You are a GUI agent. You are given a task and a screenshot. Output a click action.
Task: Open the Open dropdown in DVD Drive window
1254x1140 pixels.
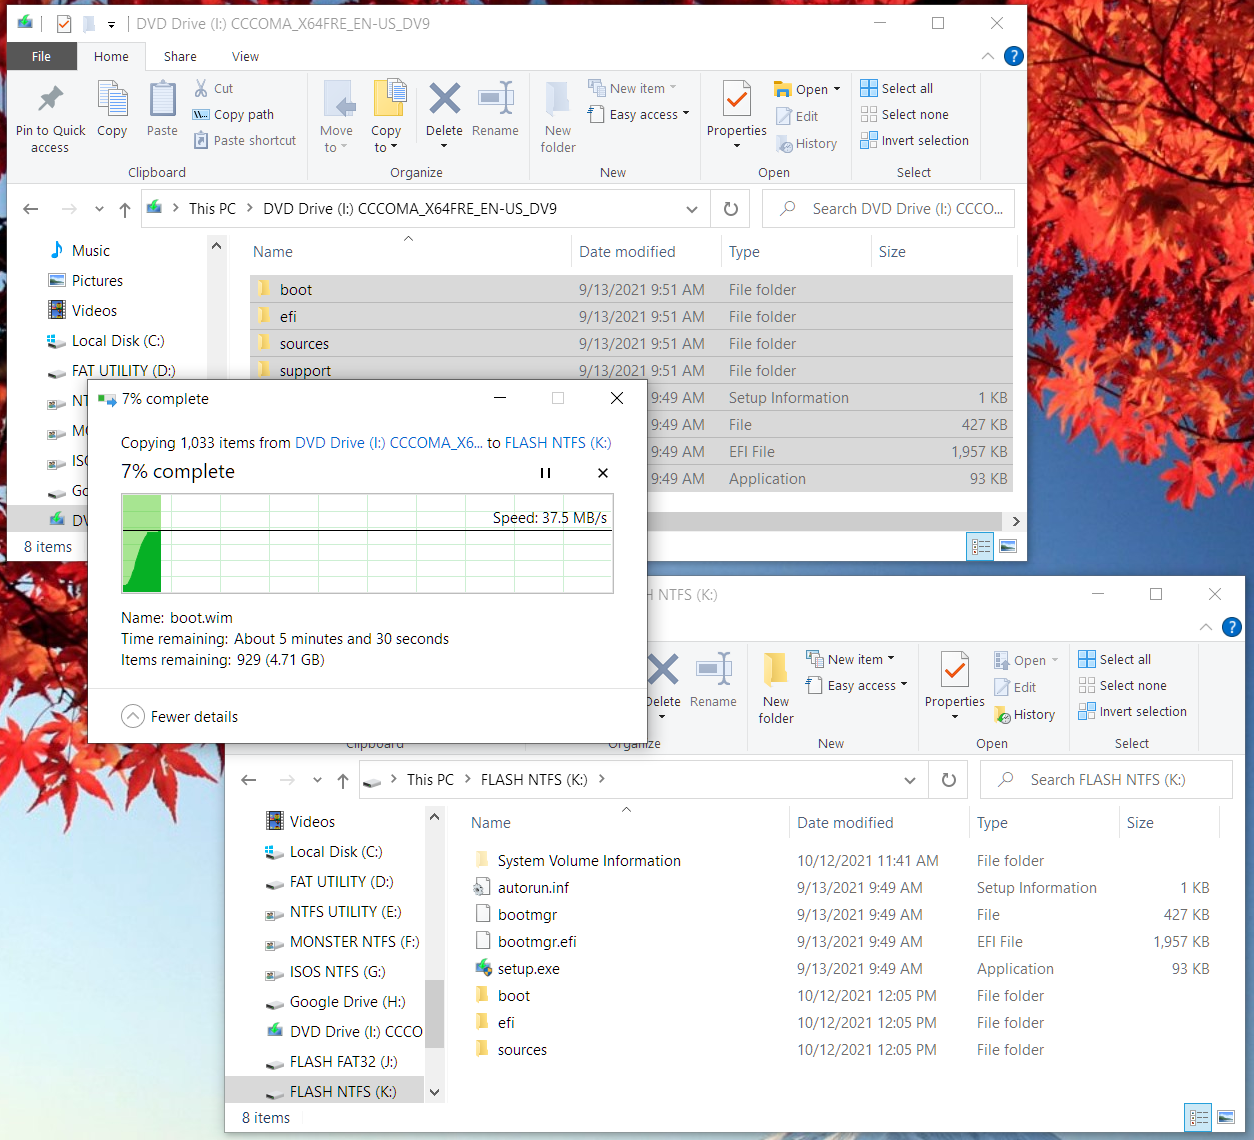[837, 89]
